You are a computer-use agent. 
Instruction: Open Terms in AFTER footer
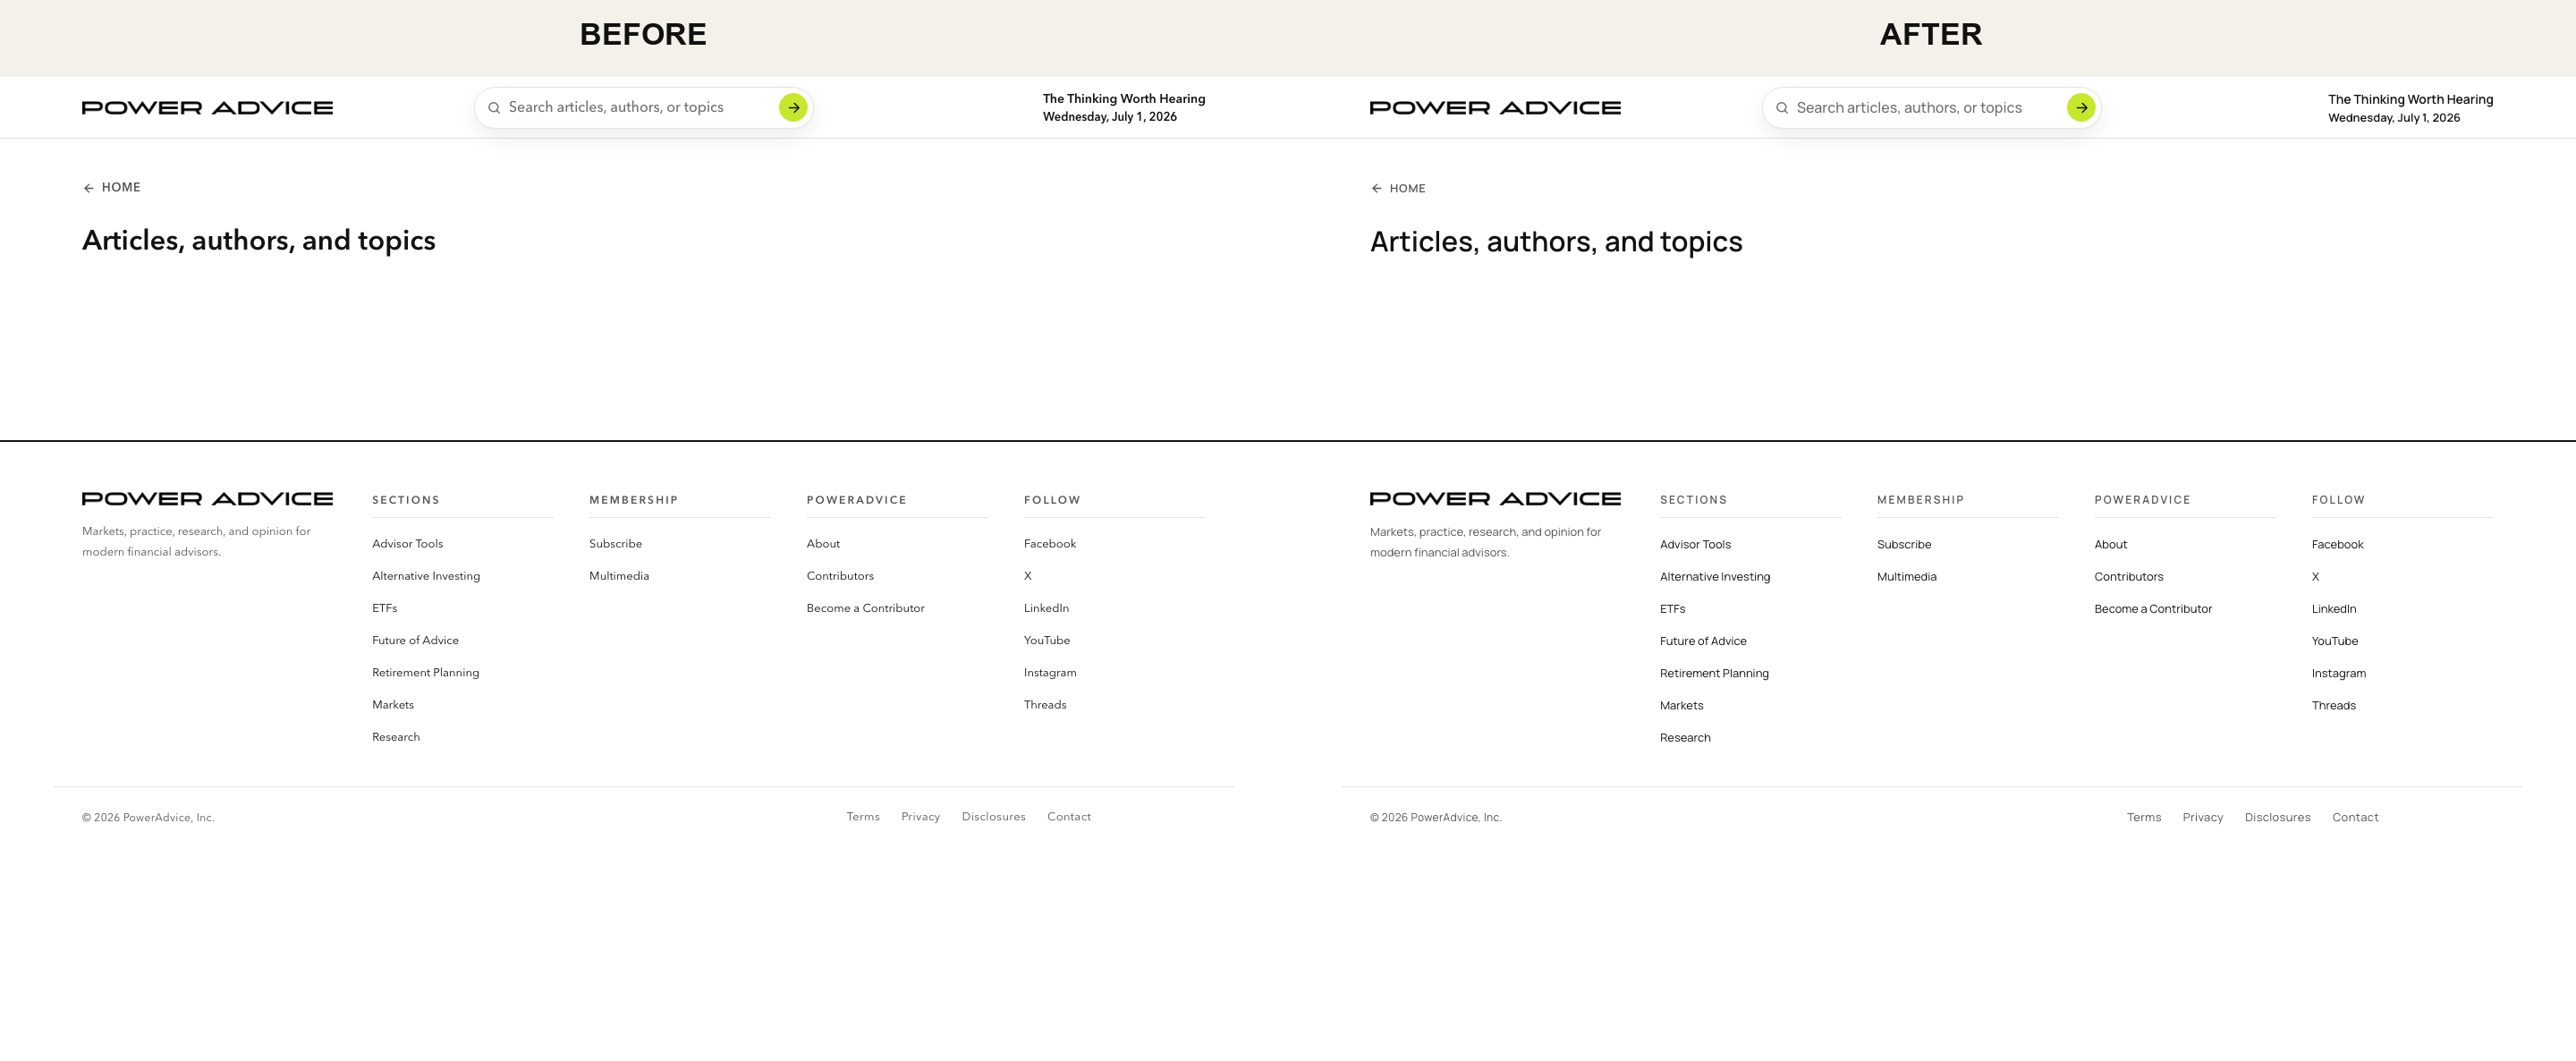click(2143, 817)
